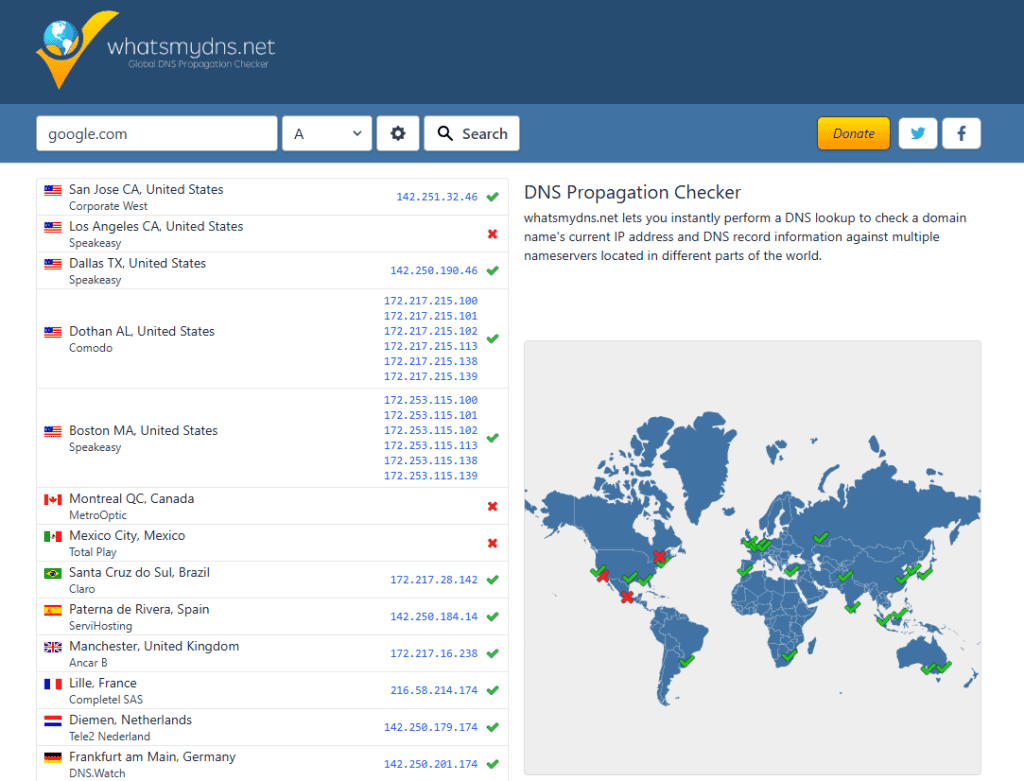Open IP address 172.217.28.142 link
Screen dimensions: 1024x781
coord(434,579)
